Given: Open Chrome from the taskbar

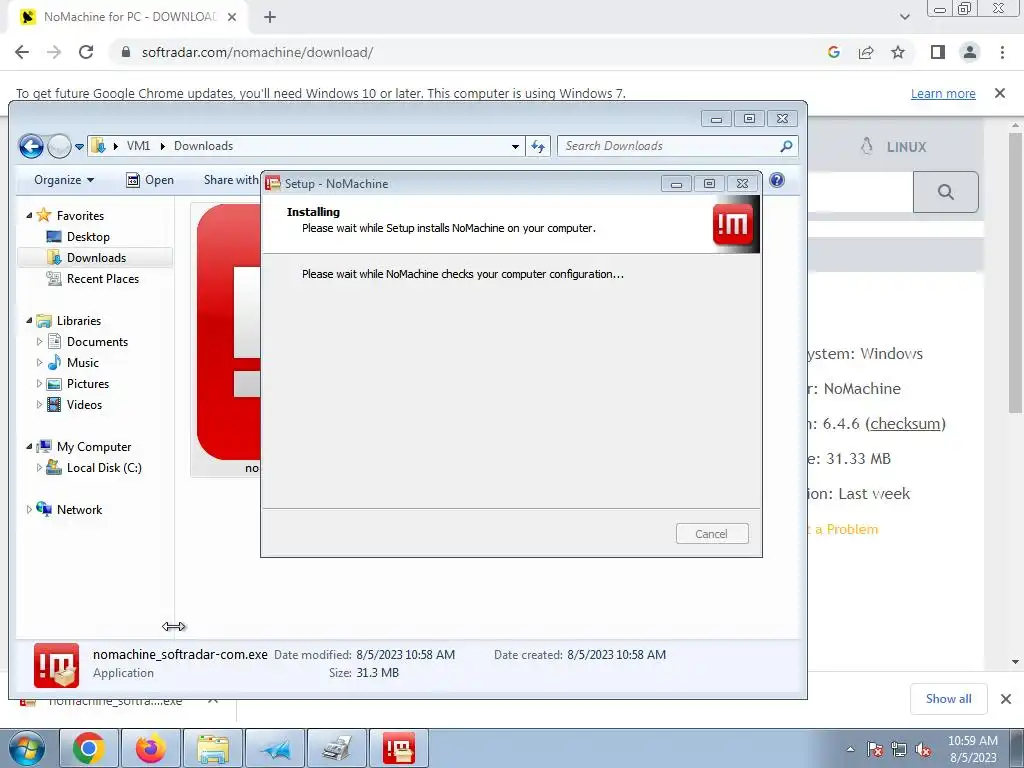Looking at the screenshot, I should point(89,748).
